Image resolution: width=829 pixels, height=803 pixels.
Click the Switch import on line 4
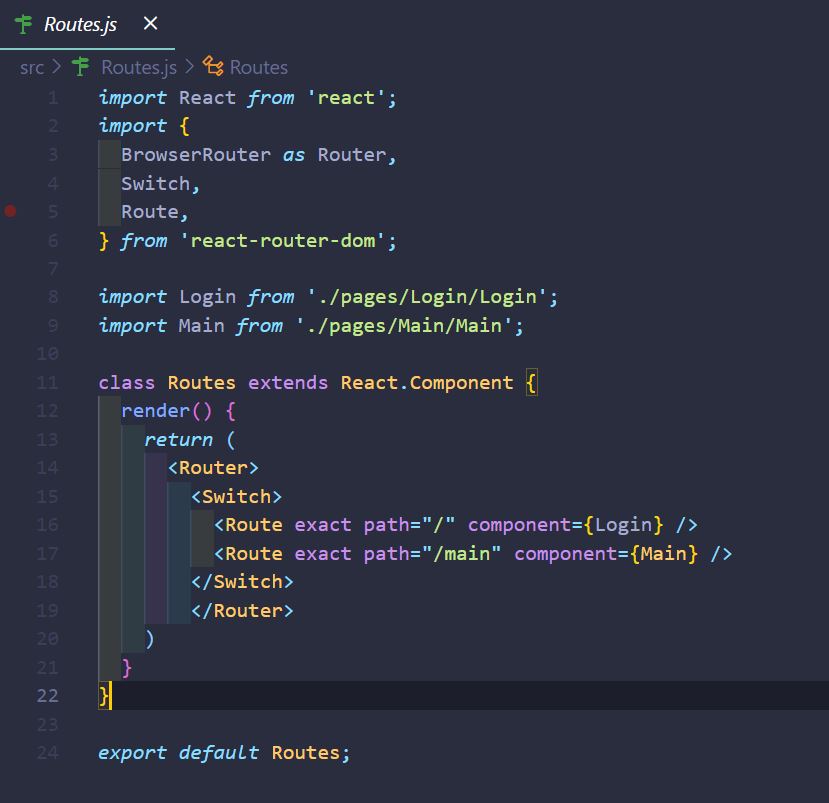point(155,183)
